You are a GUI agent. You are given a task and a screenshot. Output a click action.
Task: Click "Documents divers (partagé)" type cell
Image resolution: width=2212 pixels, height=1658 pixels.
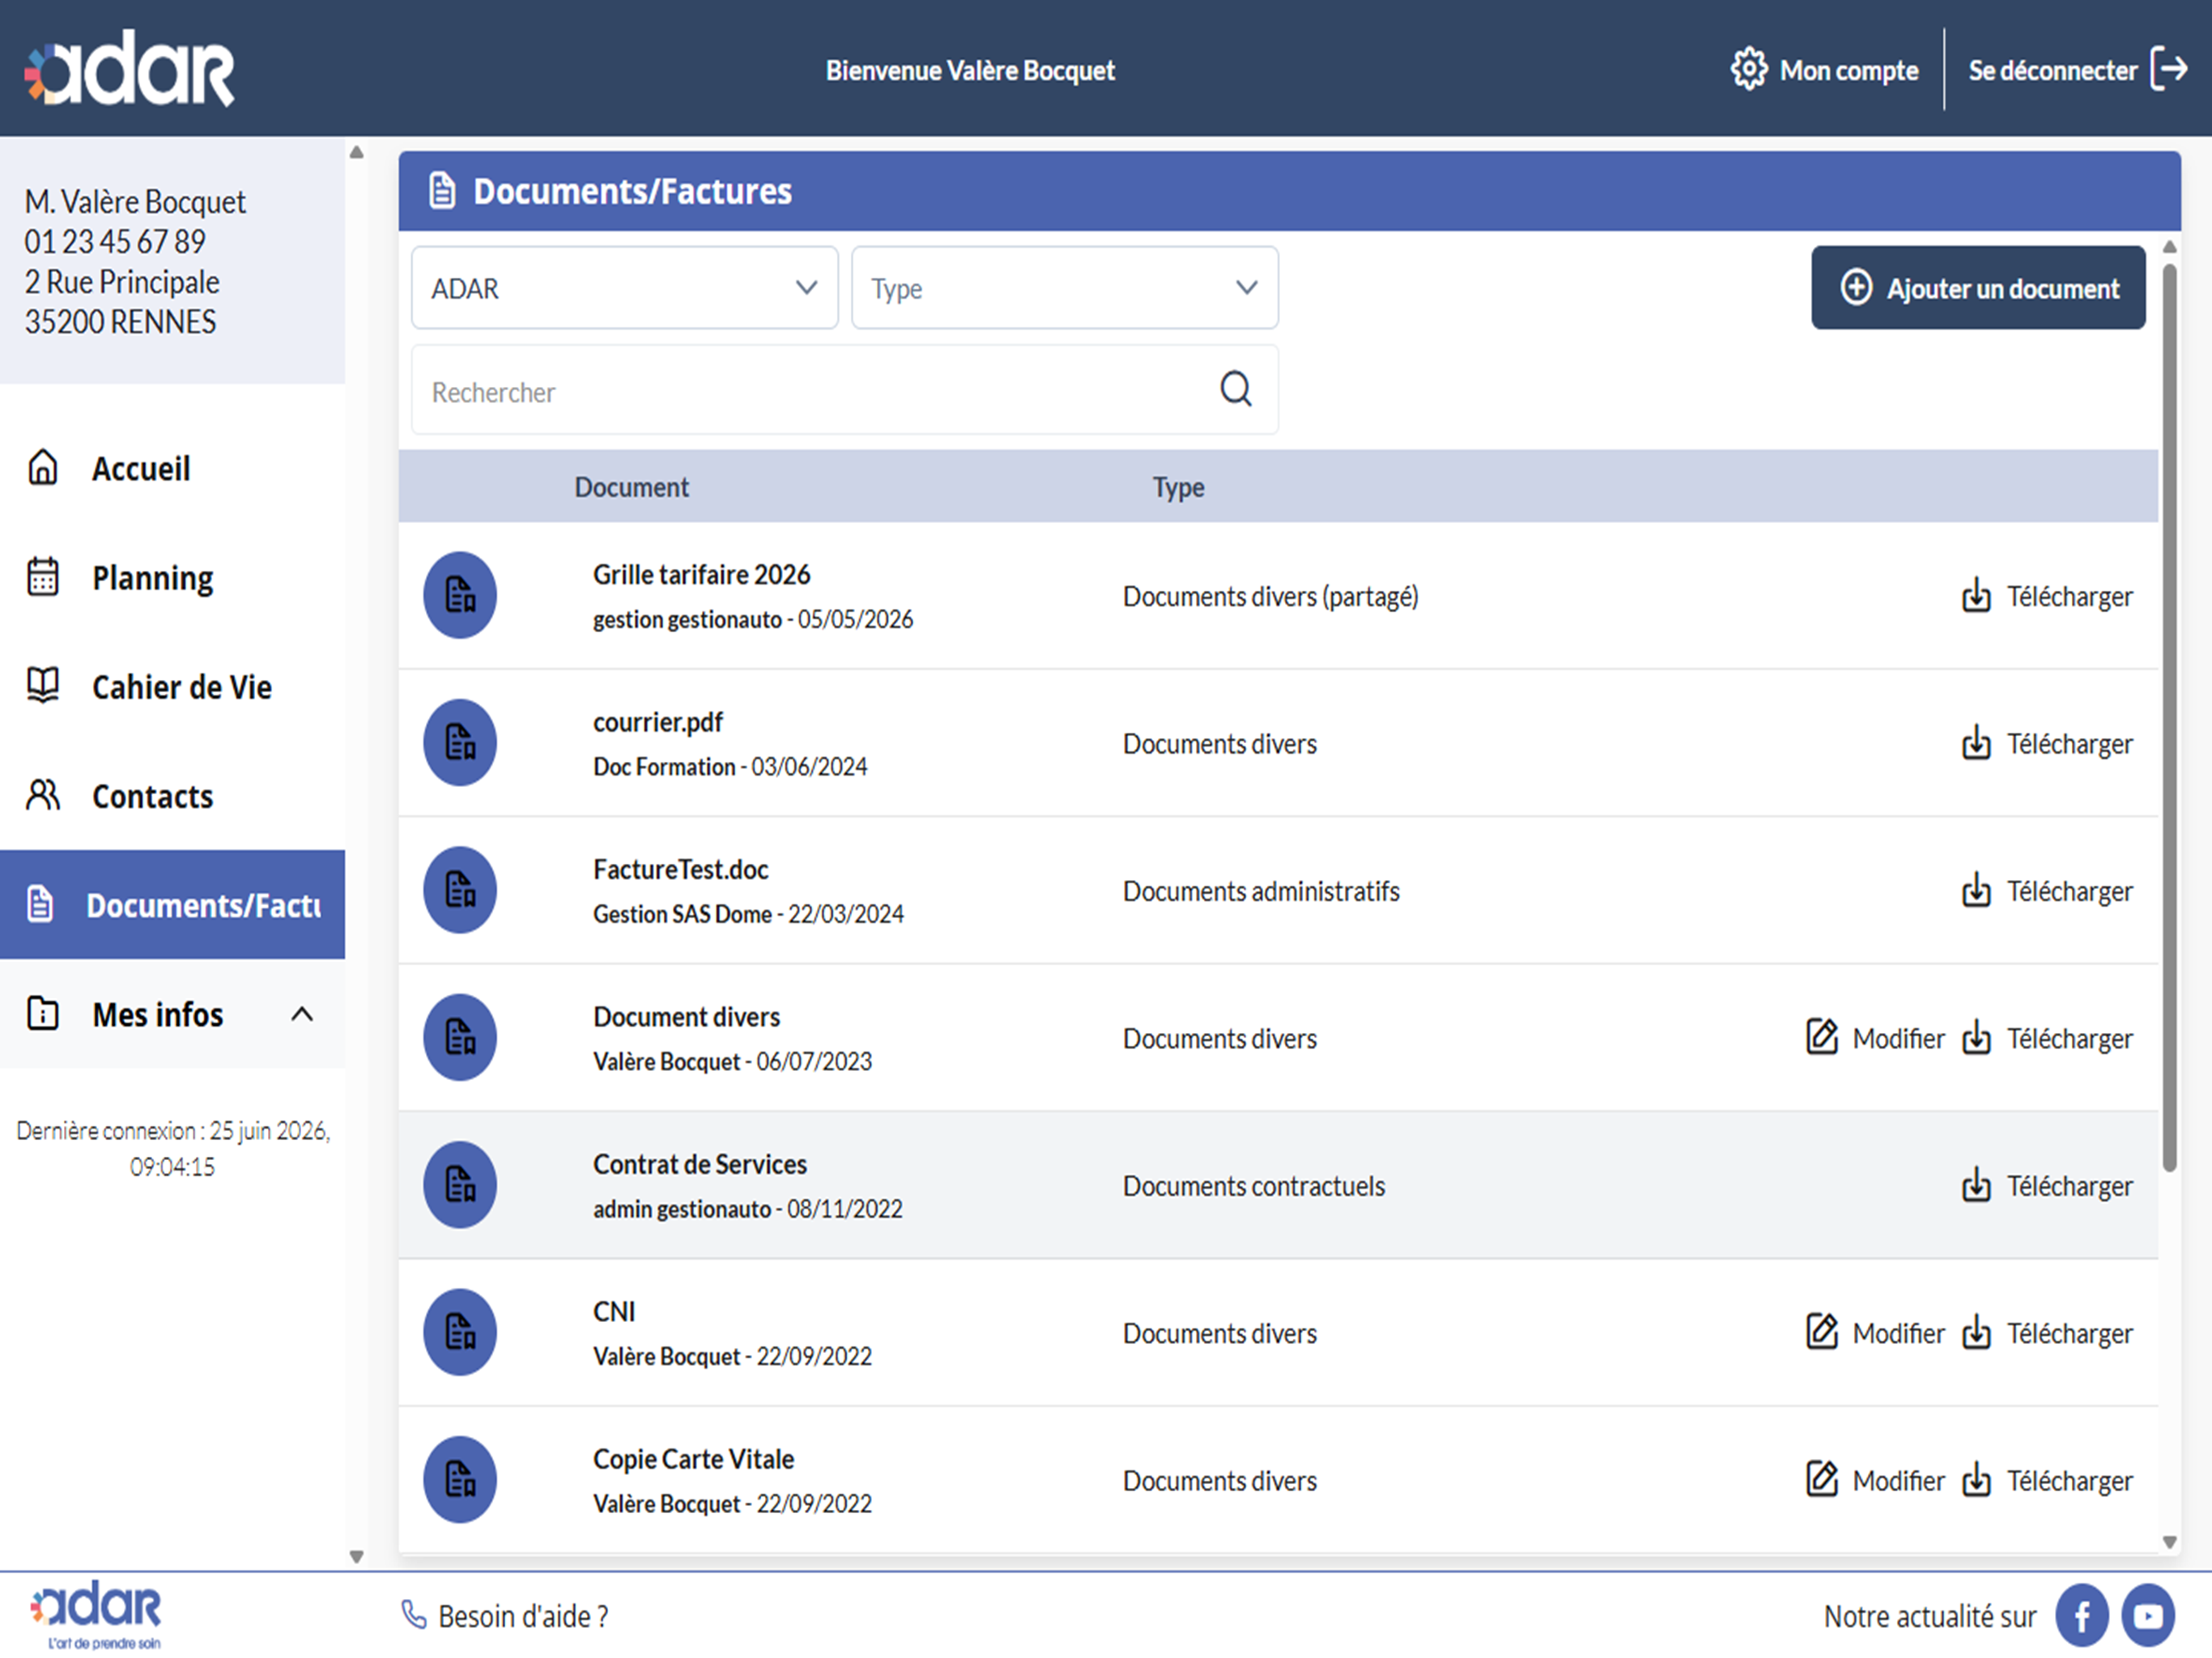[x=1270, y=596]
